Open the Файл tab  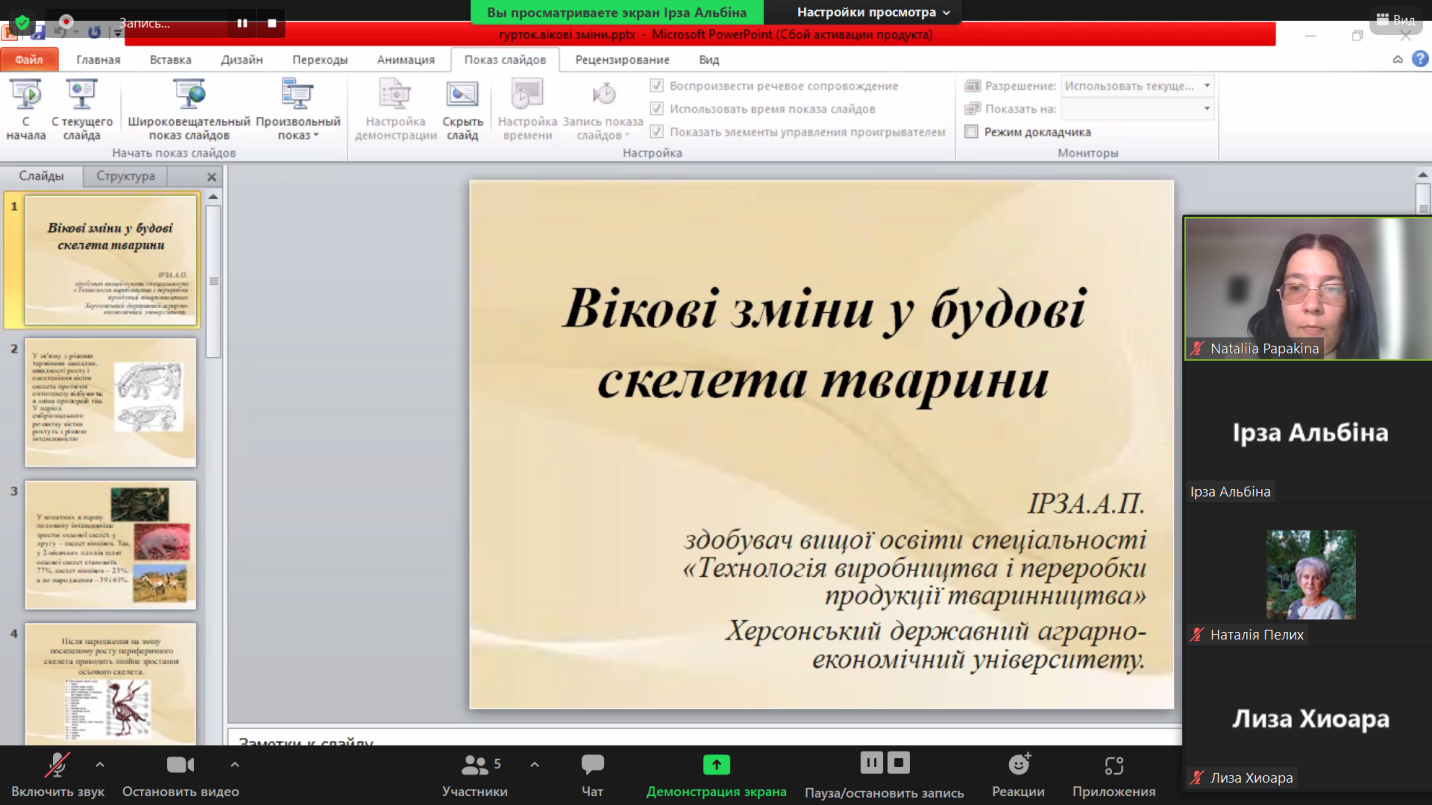click(x=29, y=60)
